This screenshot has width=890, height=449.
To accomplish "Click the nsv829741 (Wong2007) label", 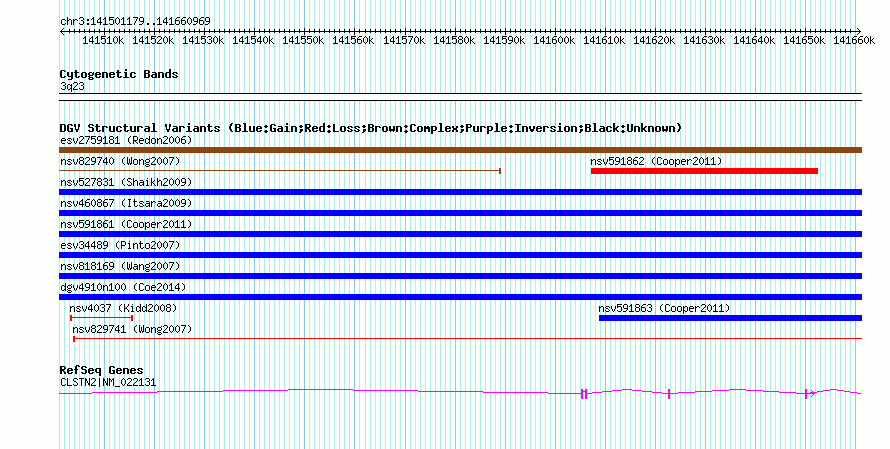I will [132, 329].
